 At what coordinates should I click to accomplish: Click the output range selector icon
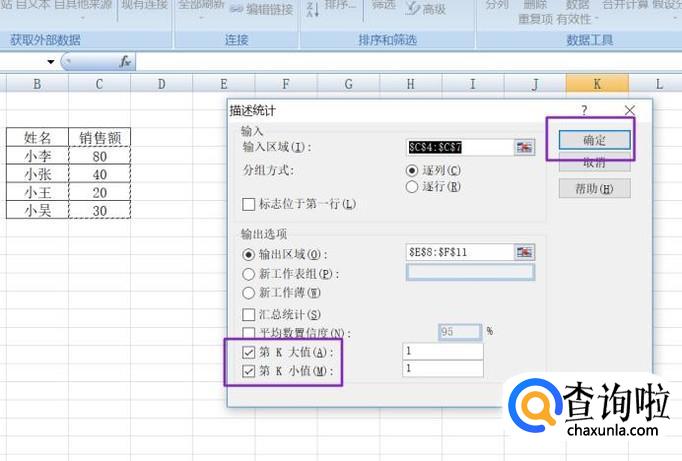click(x=525, y=253)
